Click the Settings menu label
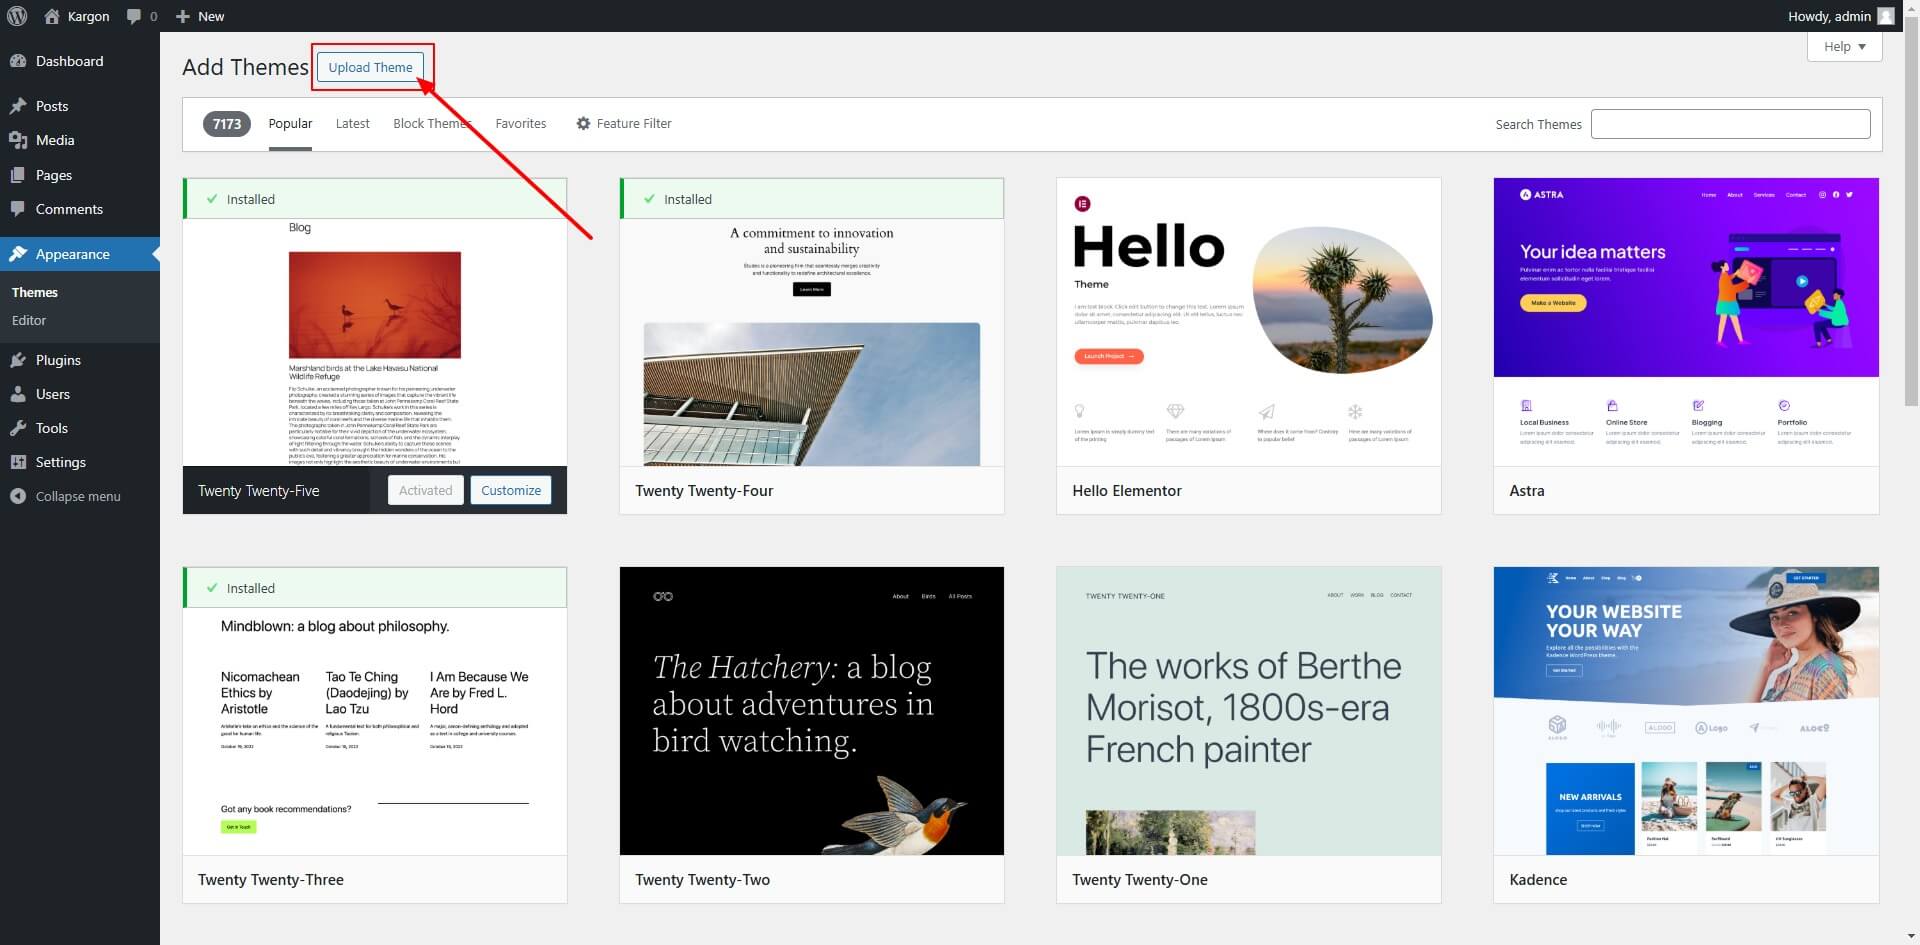The width and height of the screenshot is (1920, 945). tap(61, 462)
